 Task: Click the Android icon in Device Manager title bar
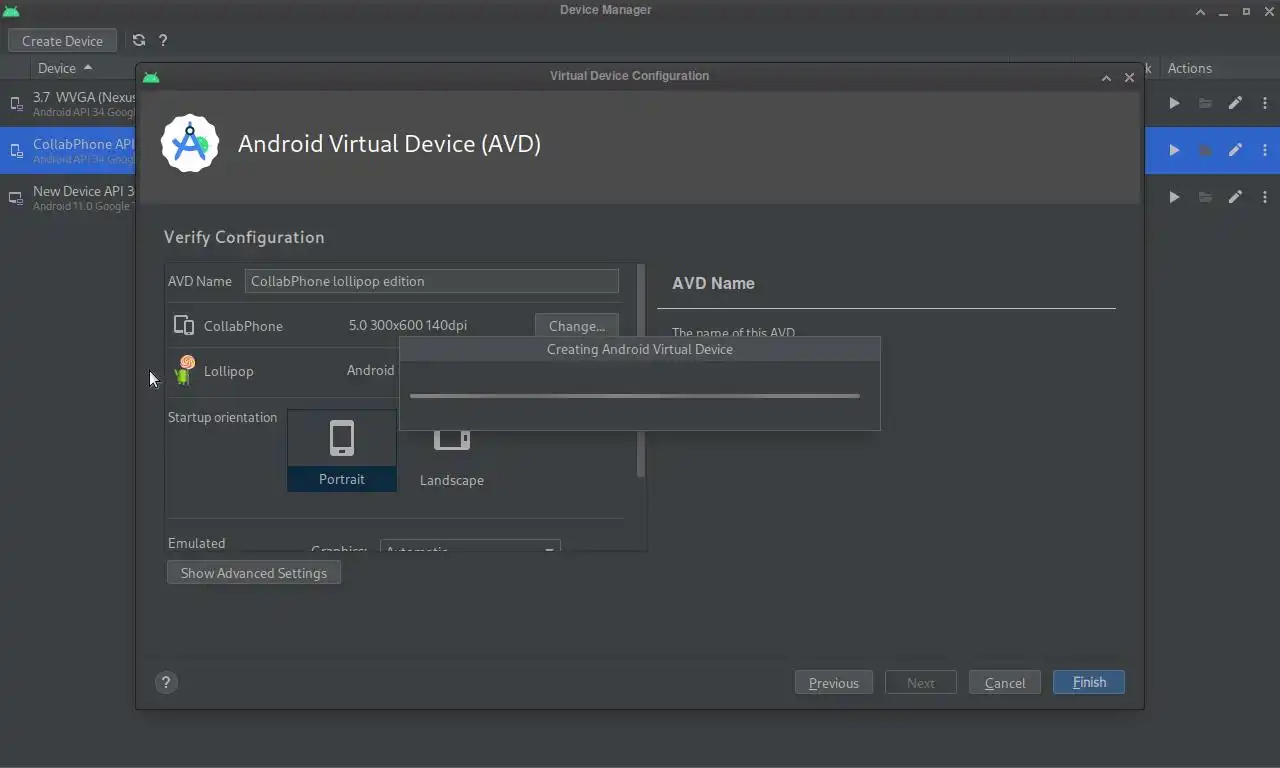pyautogui.click(x=12, y=12)
